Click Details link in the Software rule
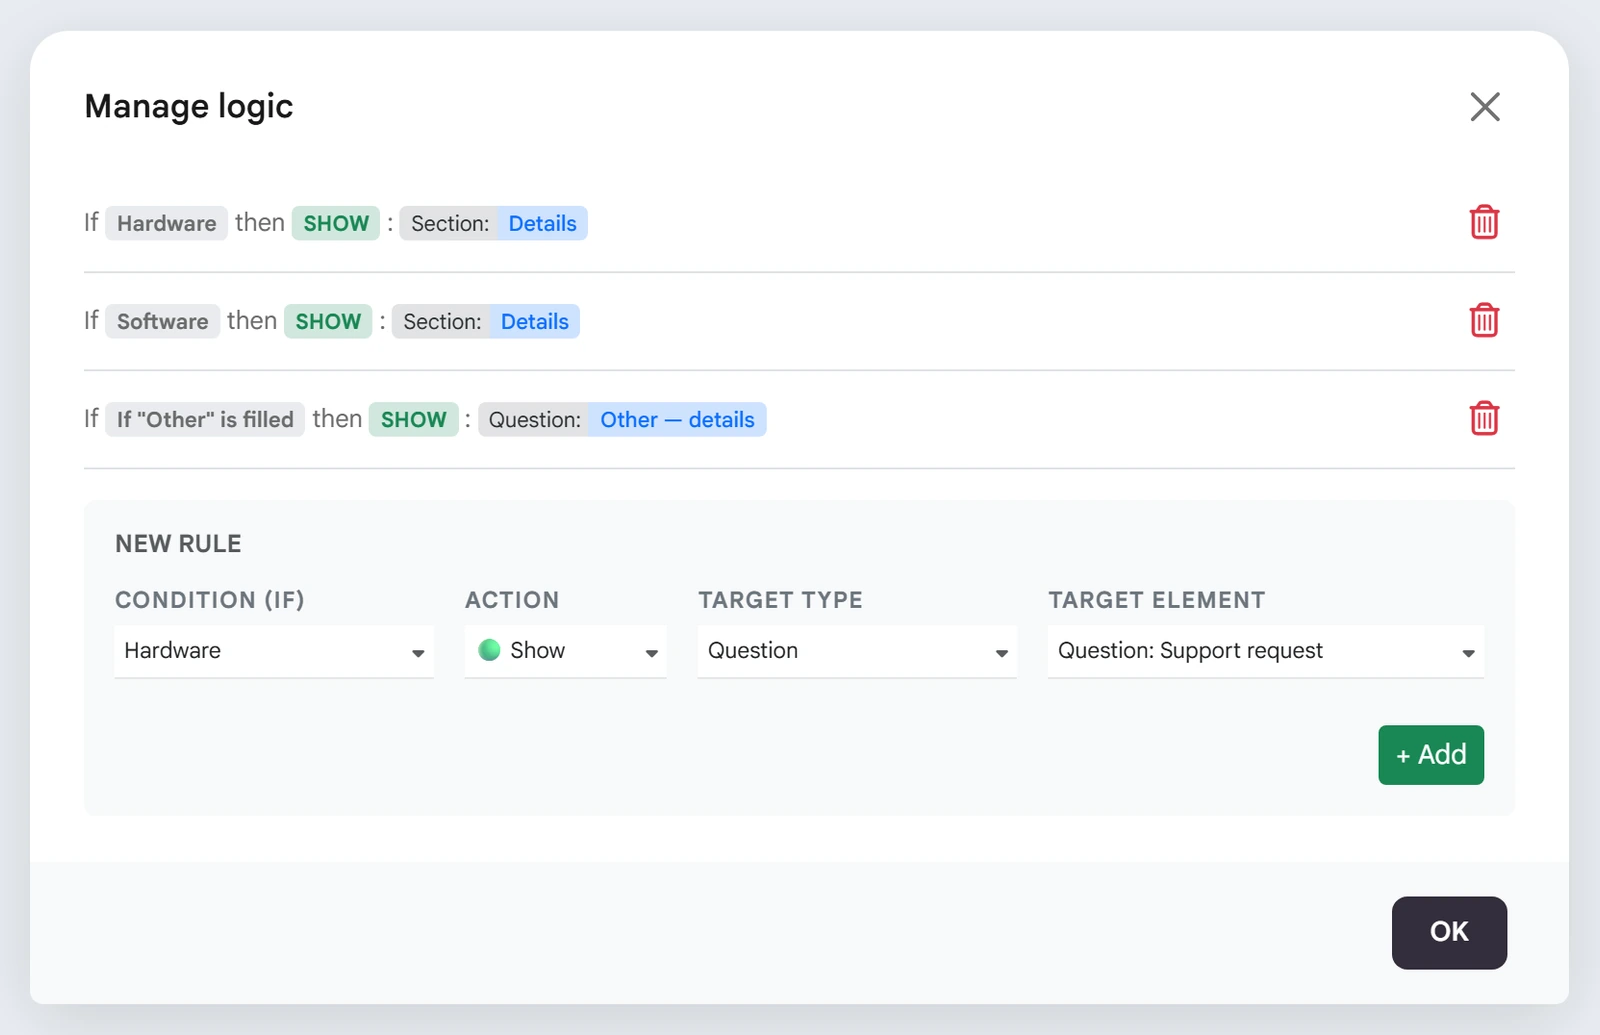 pos(534,321)
